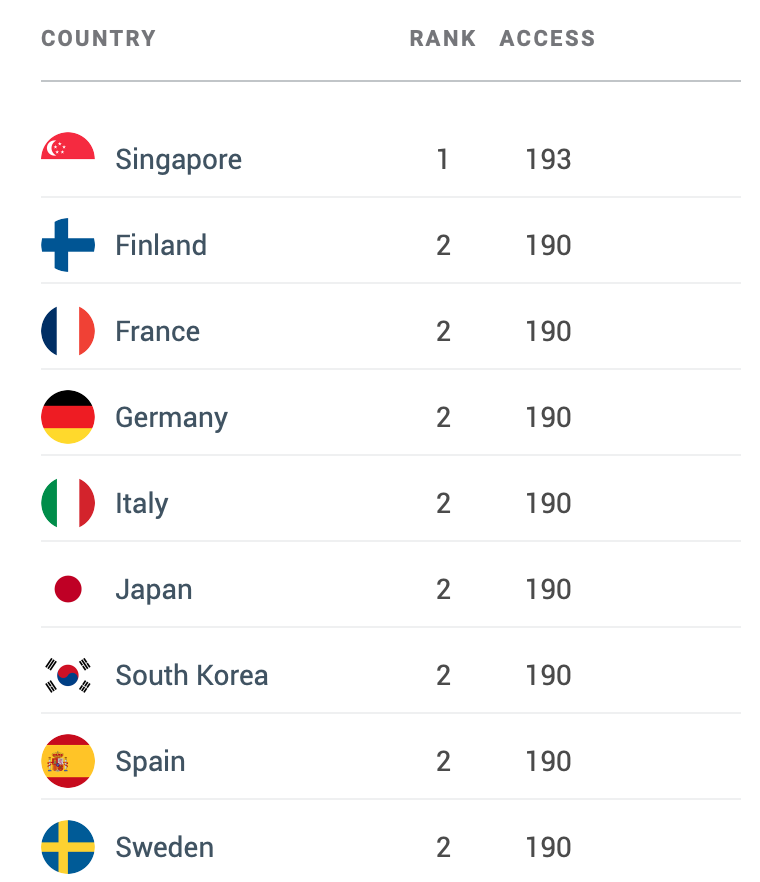Click the Sweden flag icon
This screenshot has height=882, width=760.
[x=68, y=847]
